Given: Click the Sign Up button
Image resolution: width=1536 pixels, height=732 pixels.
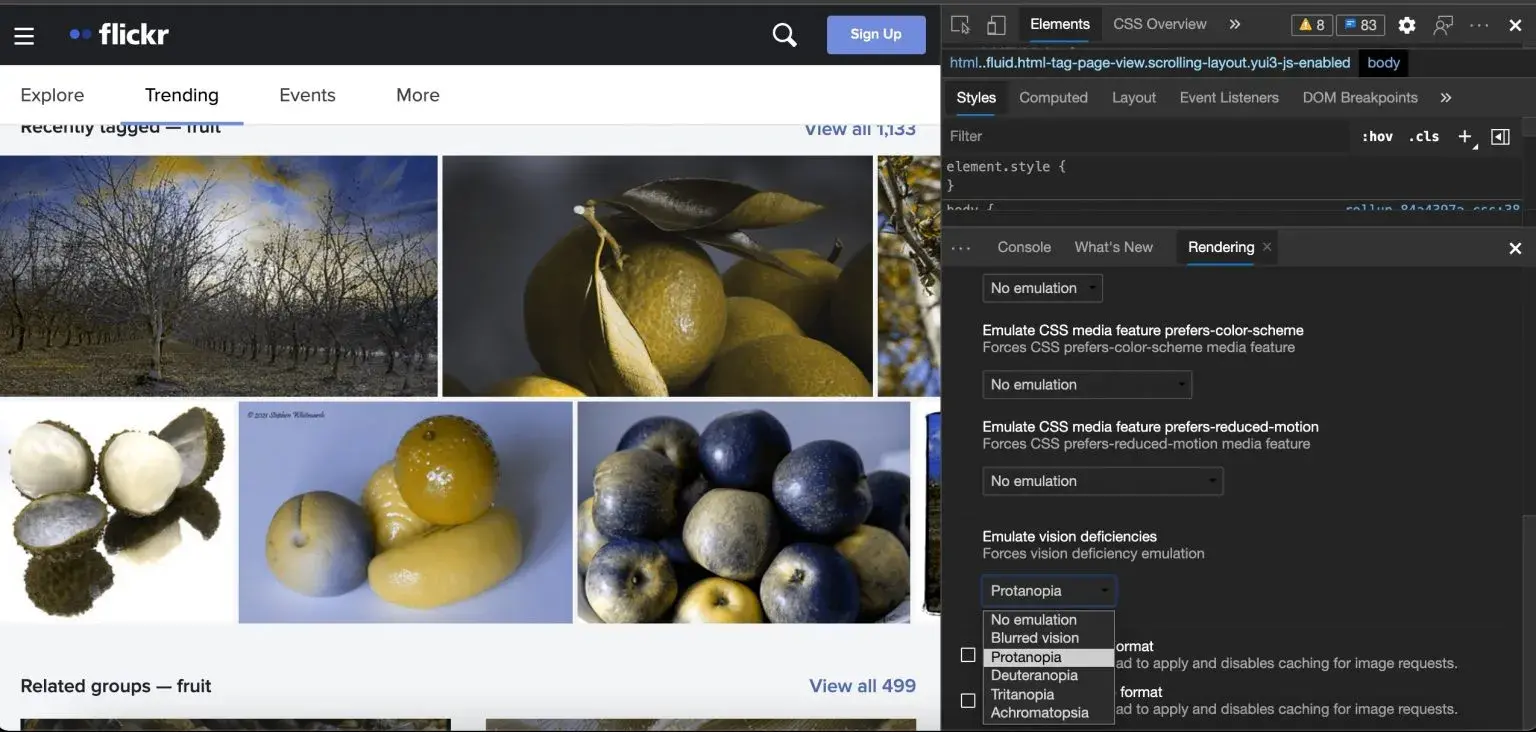Looking at the screenshot, I should [x=876, y=35].
